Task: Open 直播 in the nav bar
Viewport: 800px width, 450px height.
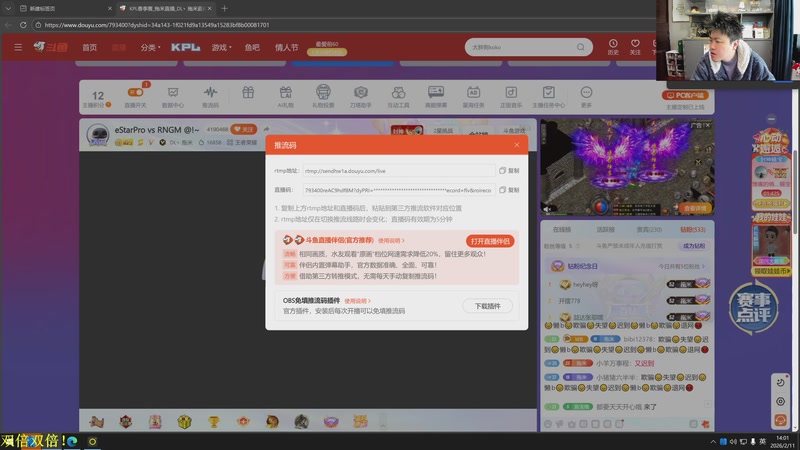Action: tap(119, 47)
